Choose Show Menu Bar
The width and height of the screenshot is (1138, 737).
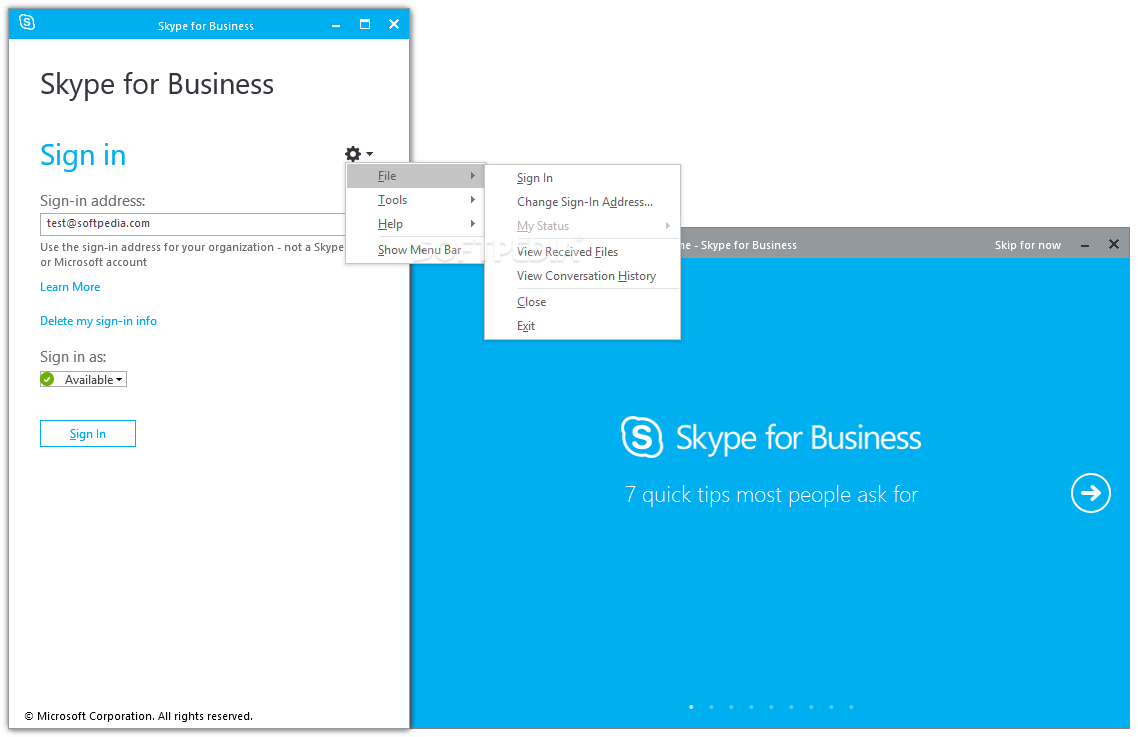point(415,250)
